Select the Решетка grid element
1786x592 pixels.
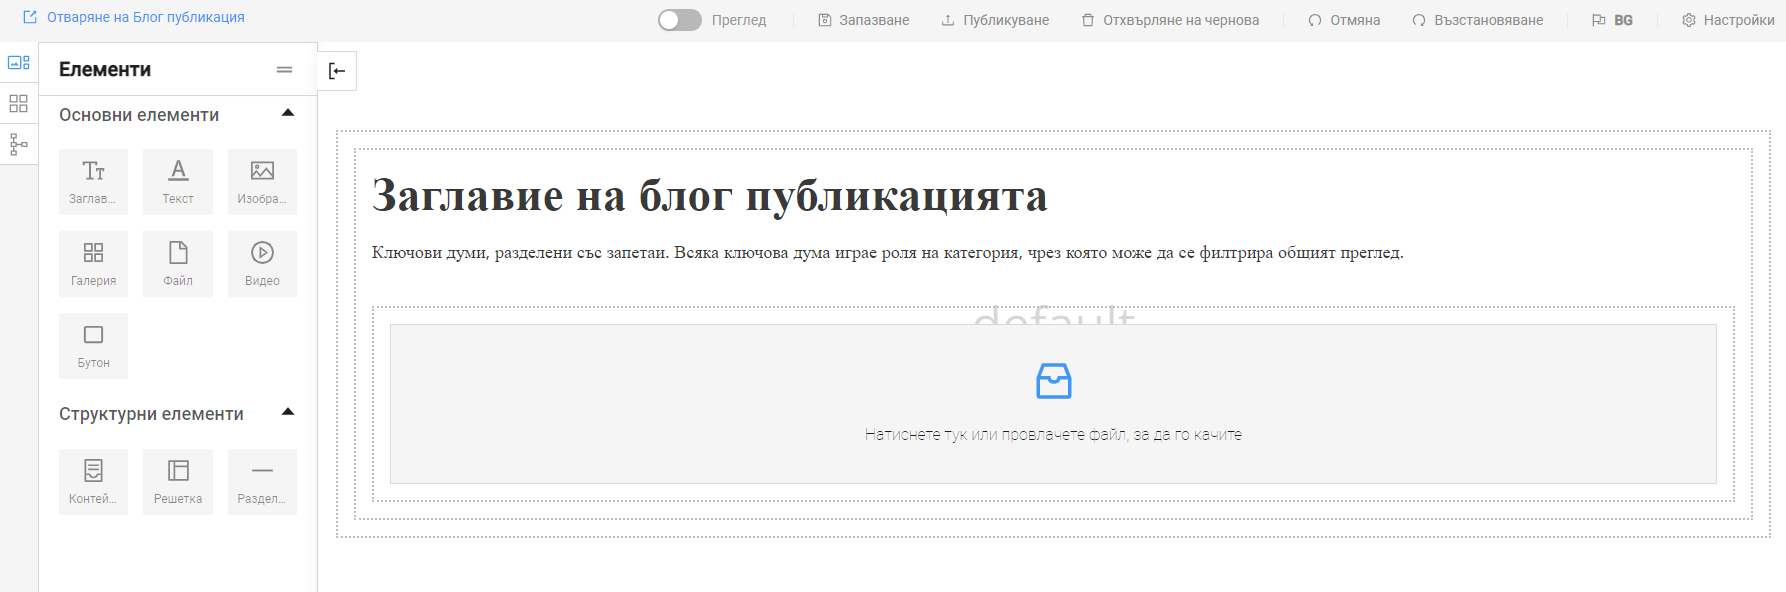click(x=178, y=481)
